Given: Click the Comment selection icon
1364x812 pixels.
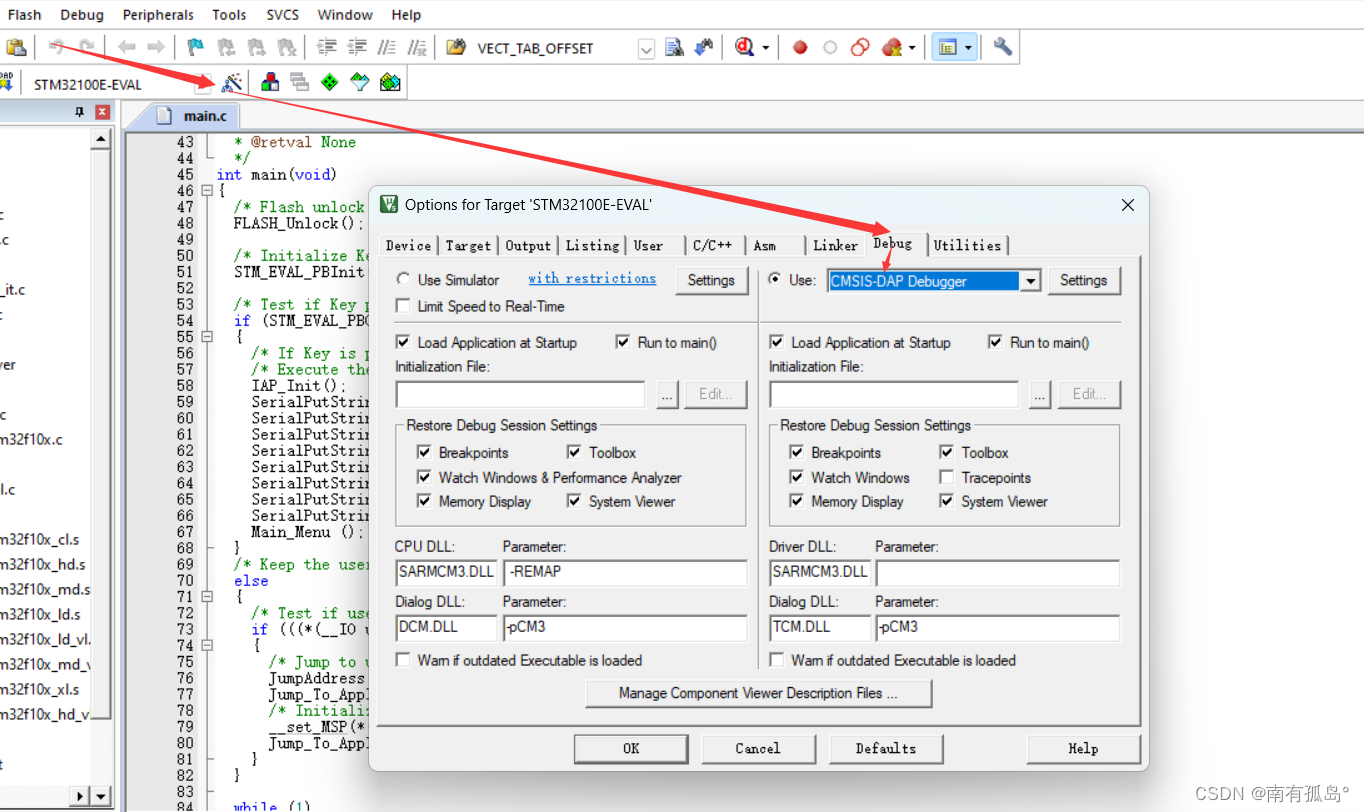Looking at the screenshot, I should coord(387,47).
